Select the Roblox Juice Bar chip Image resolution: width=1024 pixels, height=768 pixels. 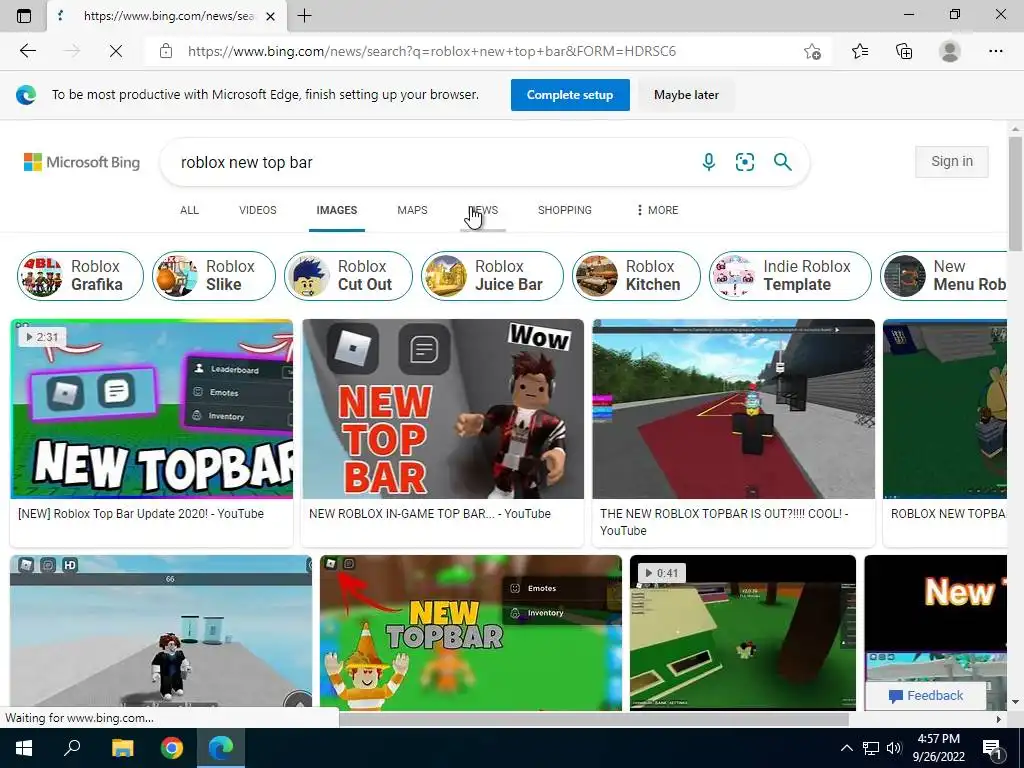tap(492, 276)
